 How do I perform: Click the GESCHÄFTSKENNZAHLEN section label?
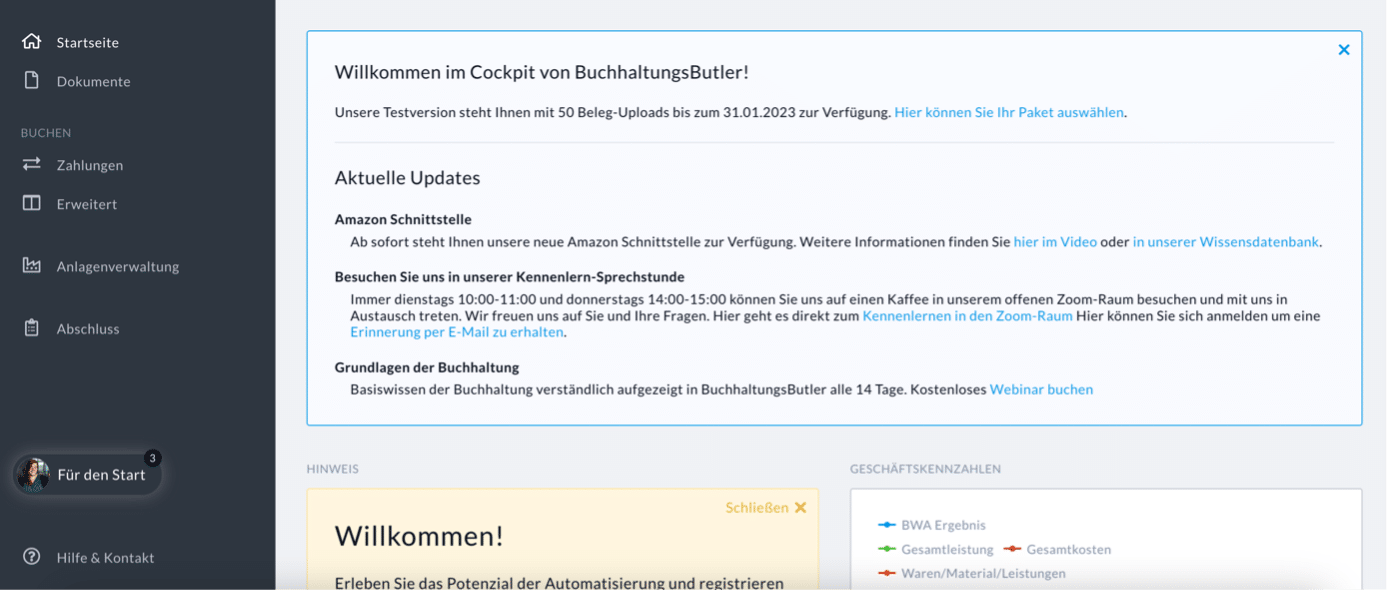925,469
